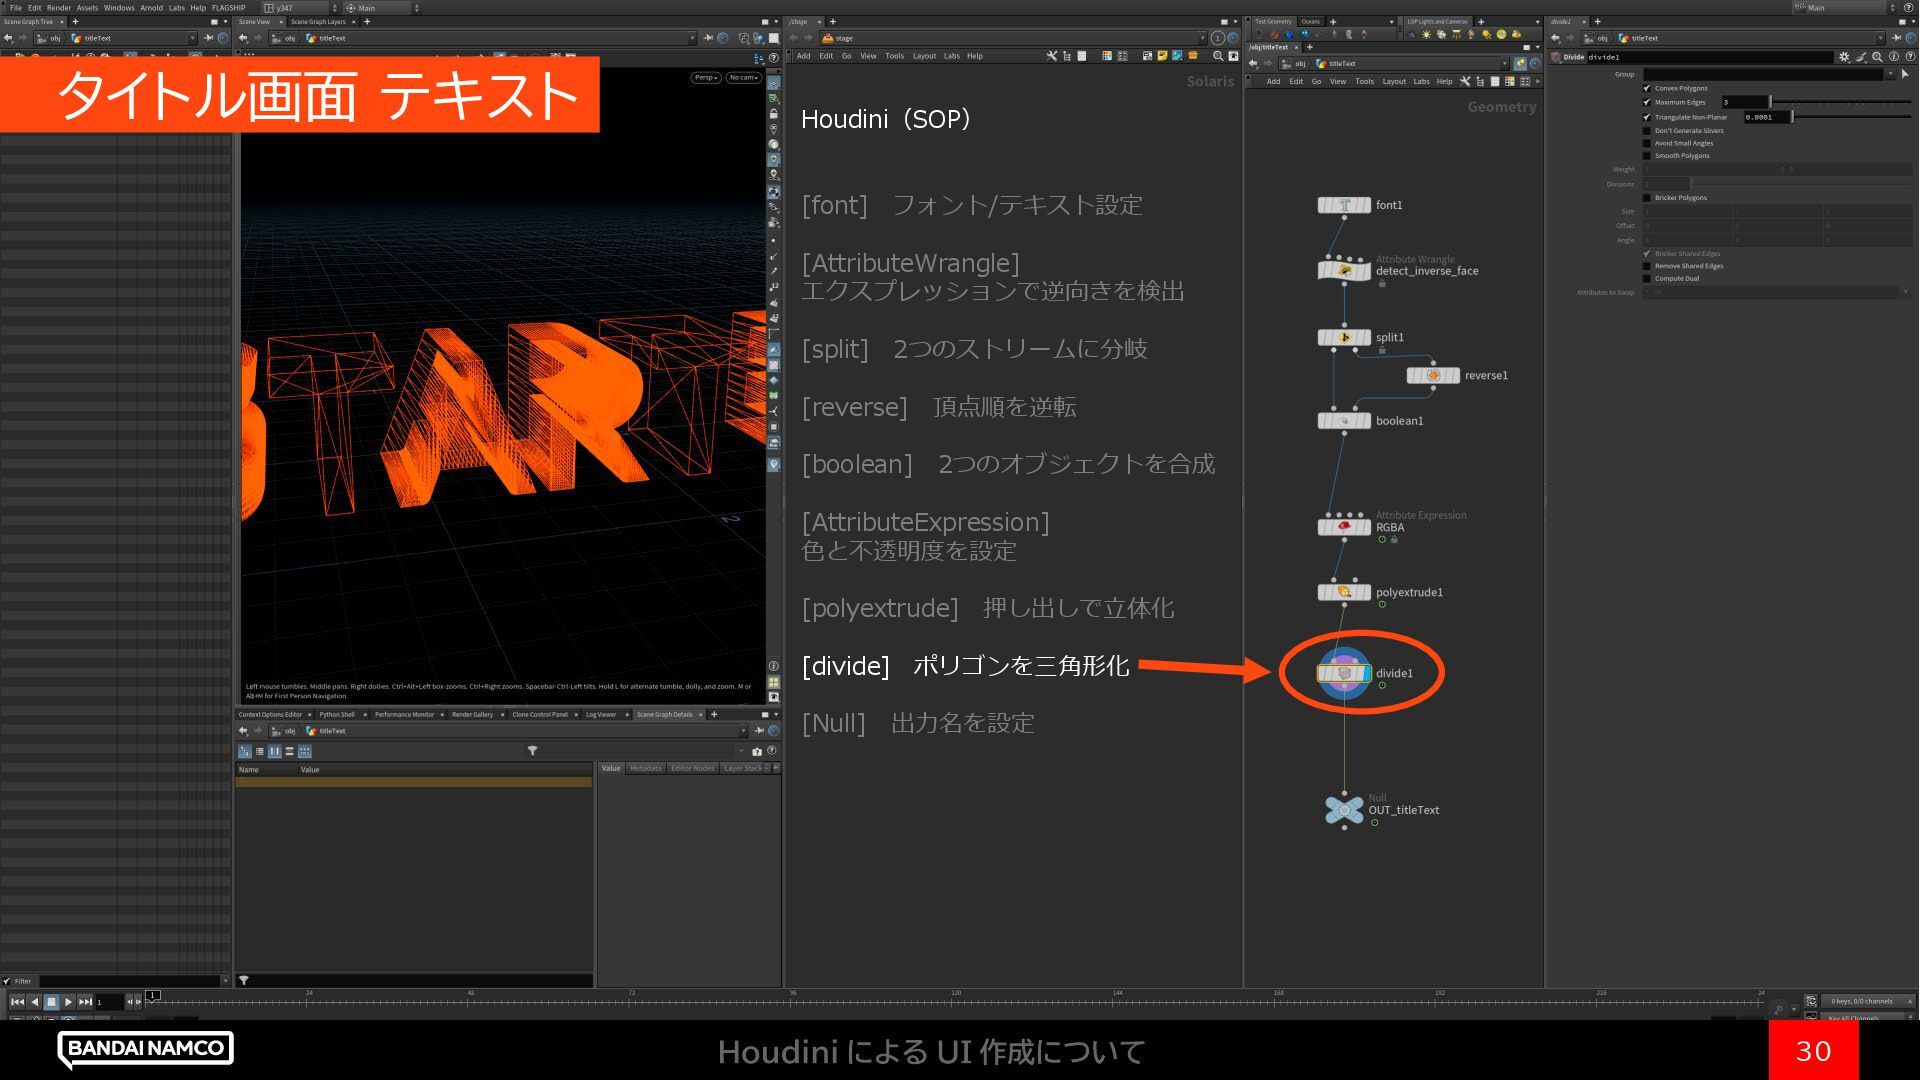Open the Windows menu in the menu bar
Screen dimensions: 1920x1080
click(x=118, y=7)
